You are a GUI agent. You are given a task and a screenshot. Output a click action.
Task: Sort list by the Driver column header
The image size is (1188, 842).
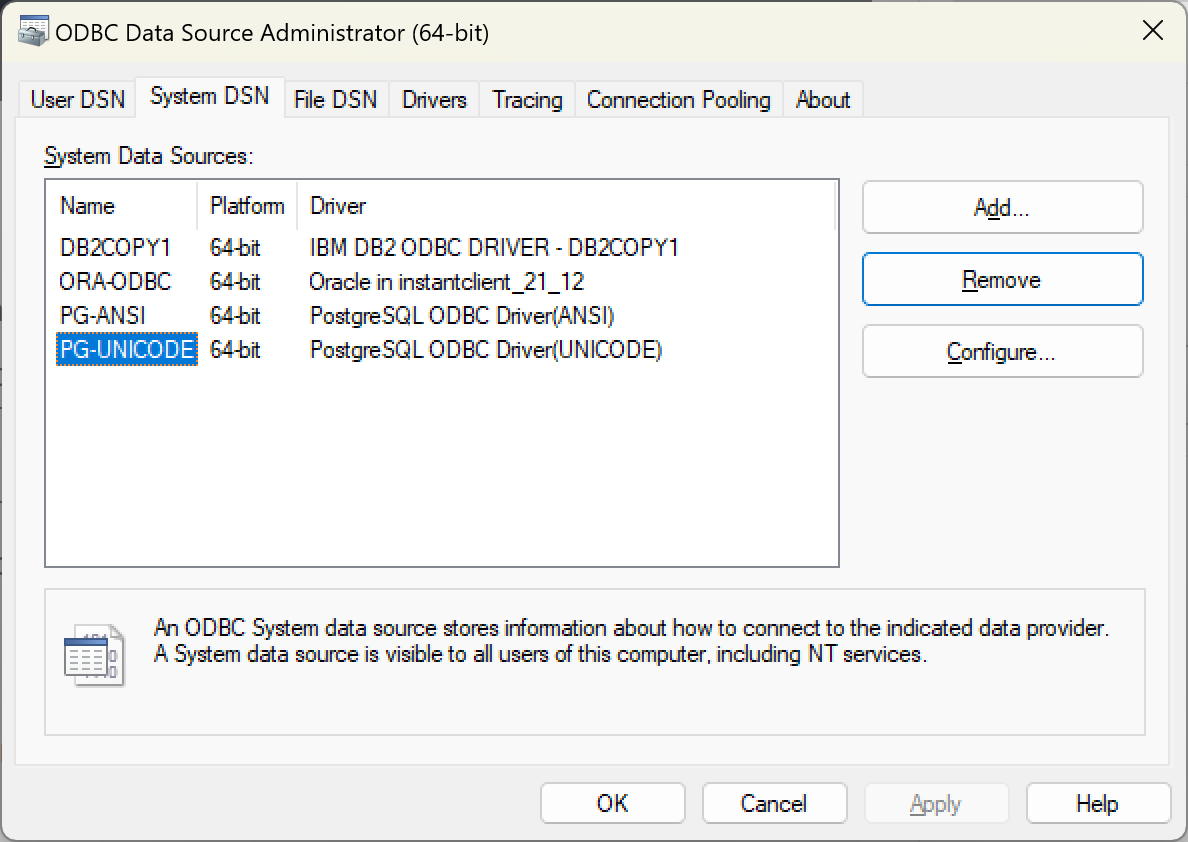[x=338, y=206]
